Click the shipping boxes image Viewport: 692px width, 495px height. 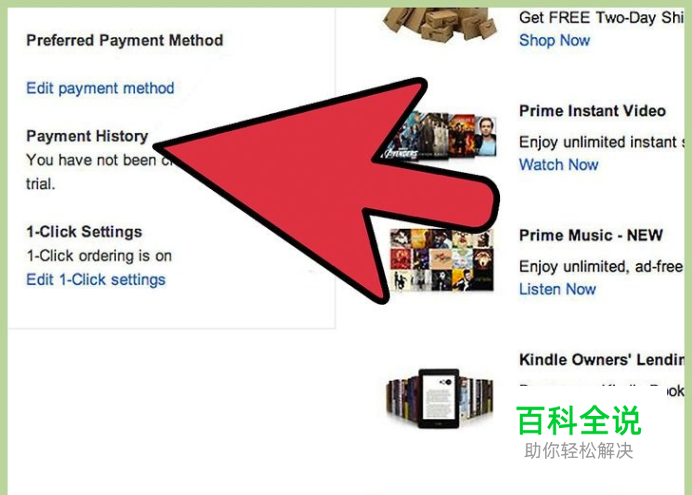coord(440,24)
